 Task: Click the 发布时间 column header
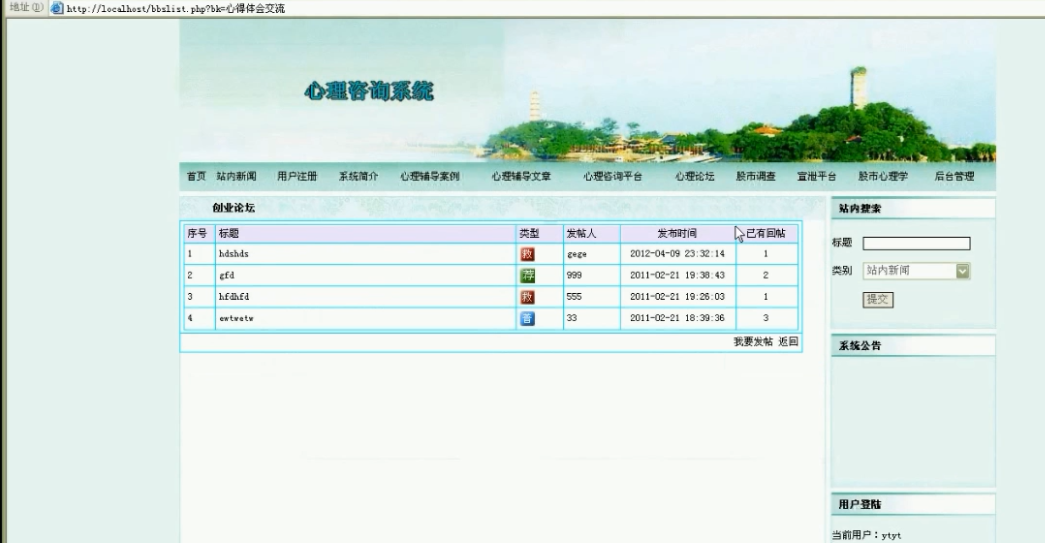click(677, 233)
